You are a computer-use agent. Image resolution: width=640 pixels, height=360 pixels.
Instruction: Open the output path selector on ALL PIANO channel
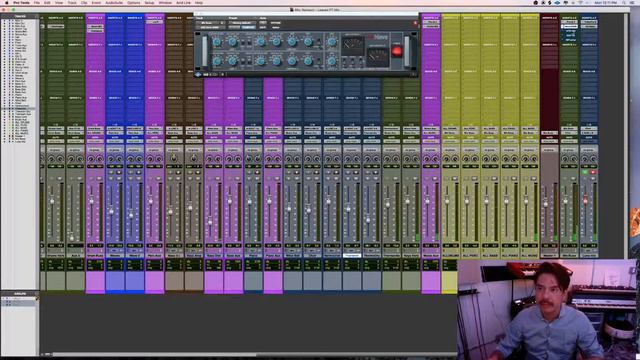pos(510,133)
